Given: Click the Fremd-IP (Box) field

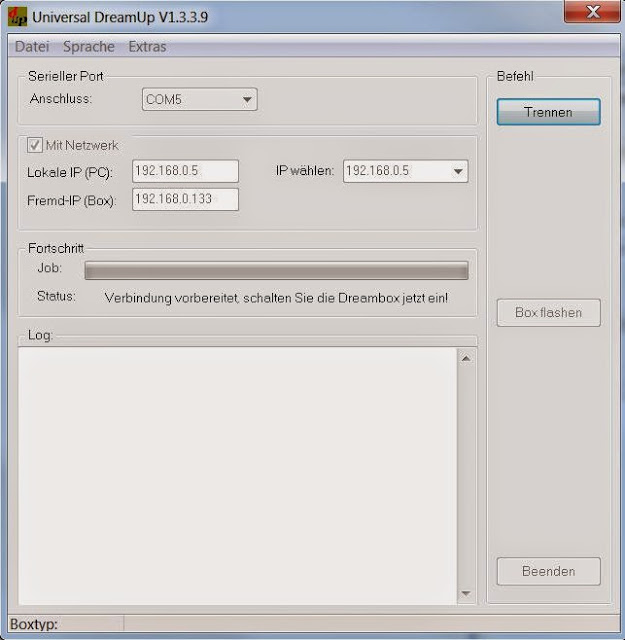Looking at the screenshot, I should [185, 199].
